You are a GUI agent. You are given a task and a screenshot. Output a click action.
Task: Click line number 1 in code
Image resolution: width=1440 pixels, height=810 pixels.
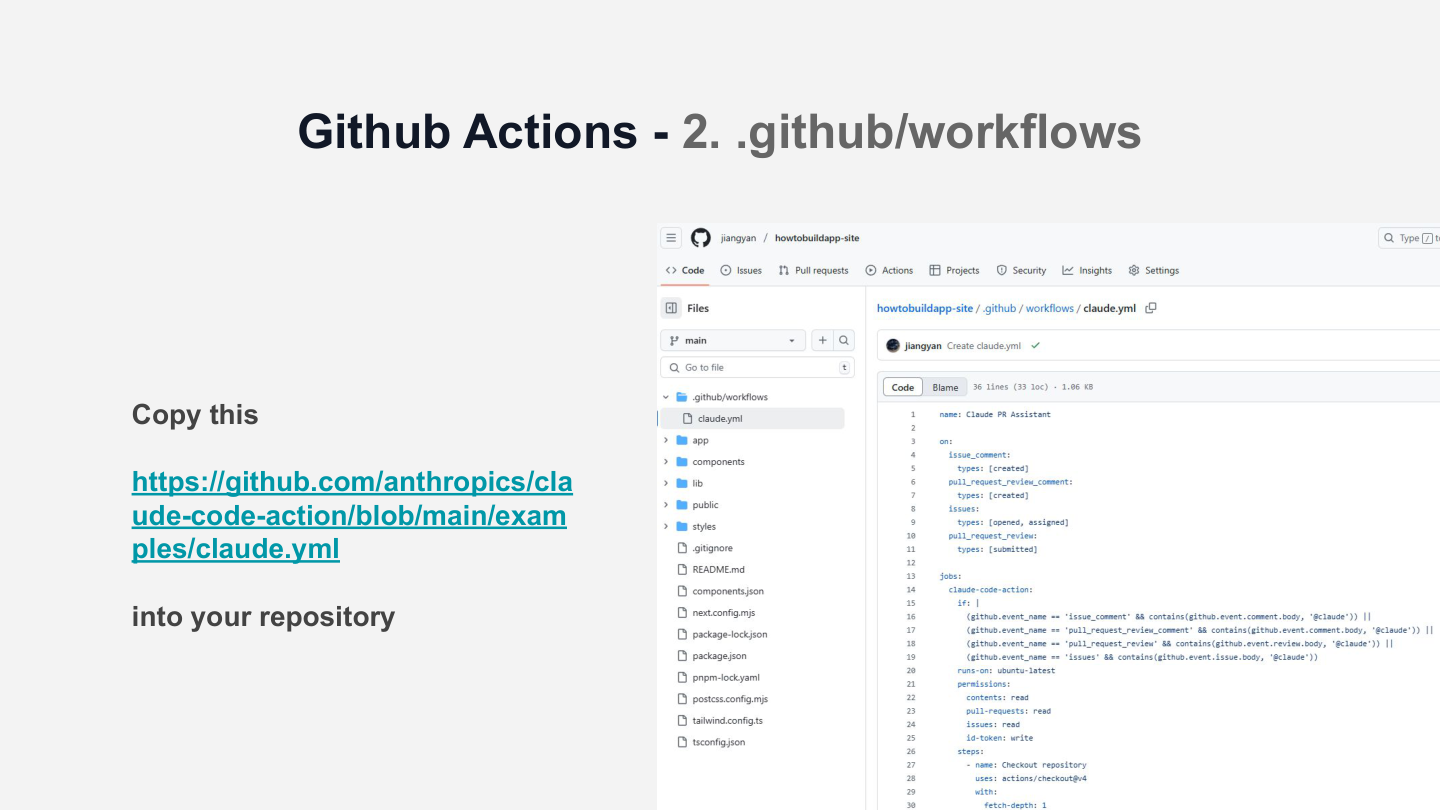912,414
